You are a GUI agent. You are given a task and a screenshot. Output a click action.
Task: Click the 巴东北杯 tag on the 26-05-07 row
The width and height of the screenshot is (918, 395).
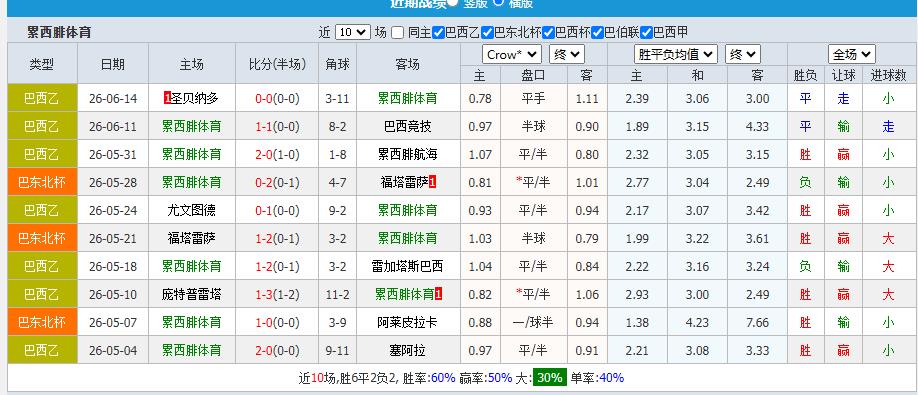tap(42, 322)
